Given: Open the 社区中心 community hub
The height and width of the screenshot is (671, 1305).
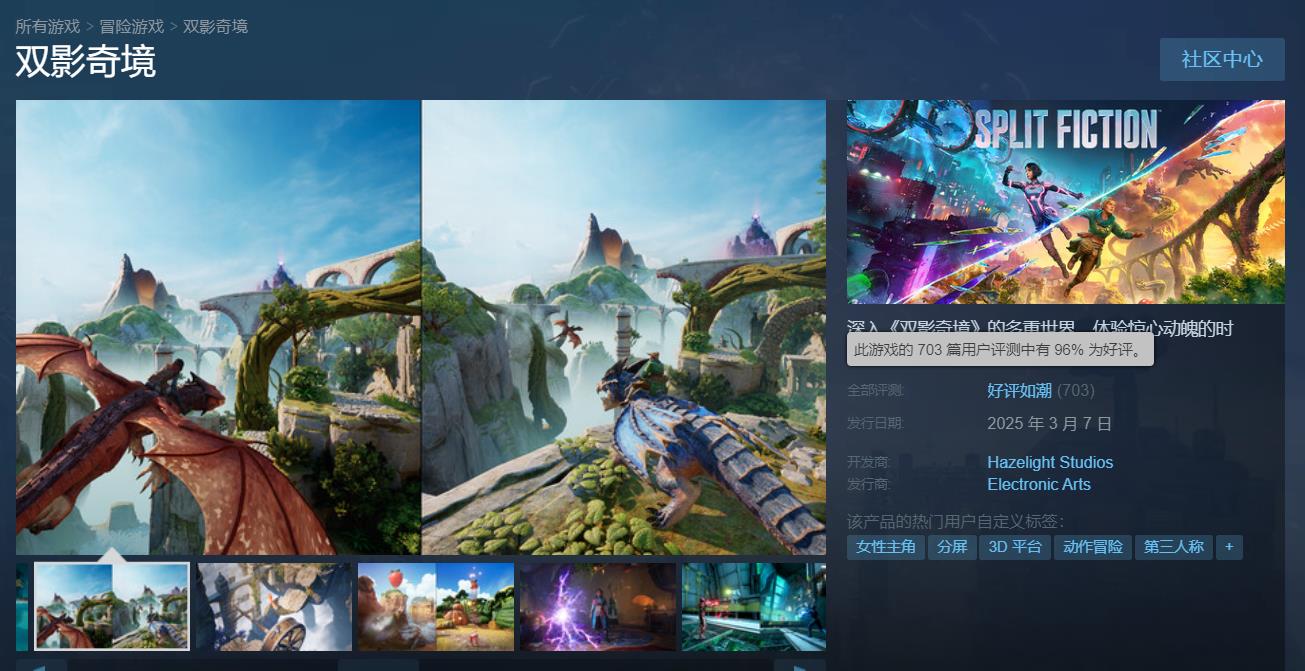Looking at the screenshot, I should (1221, 59).
